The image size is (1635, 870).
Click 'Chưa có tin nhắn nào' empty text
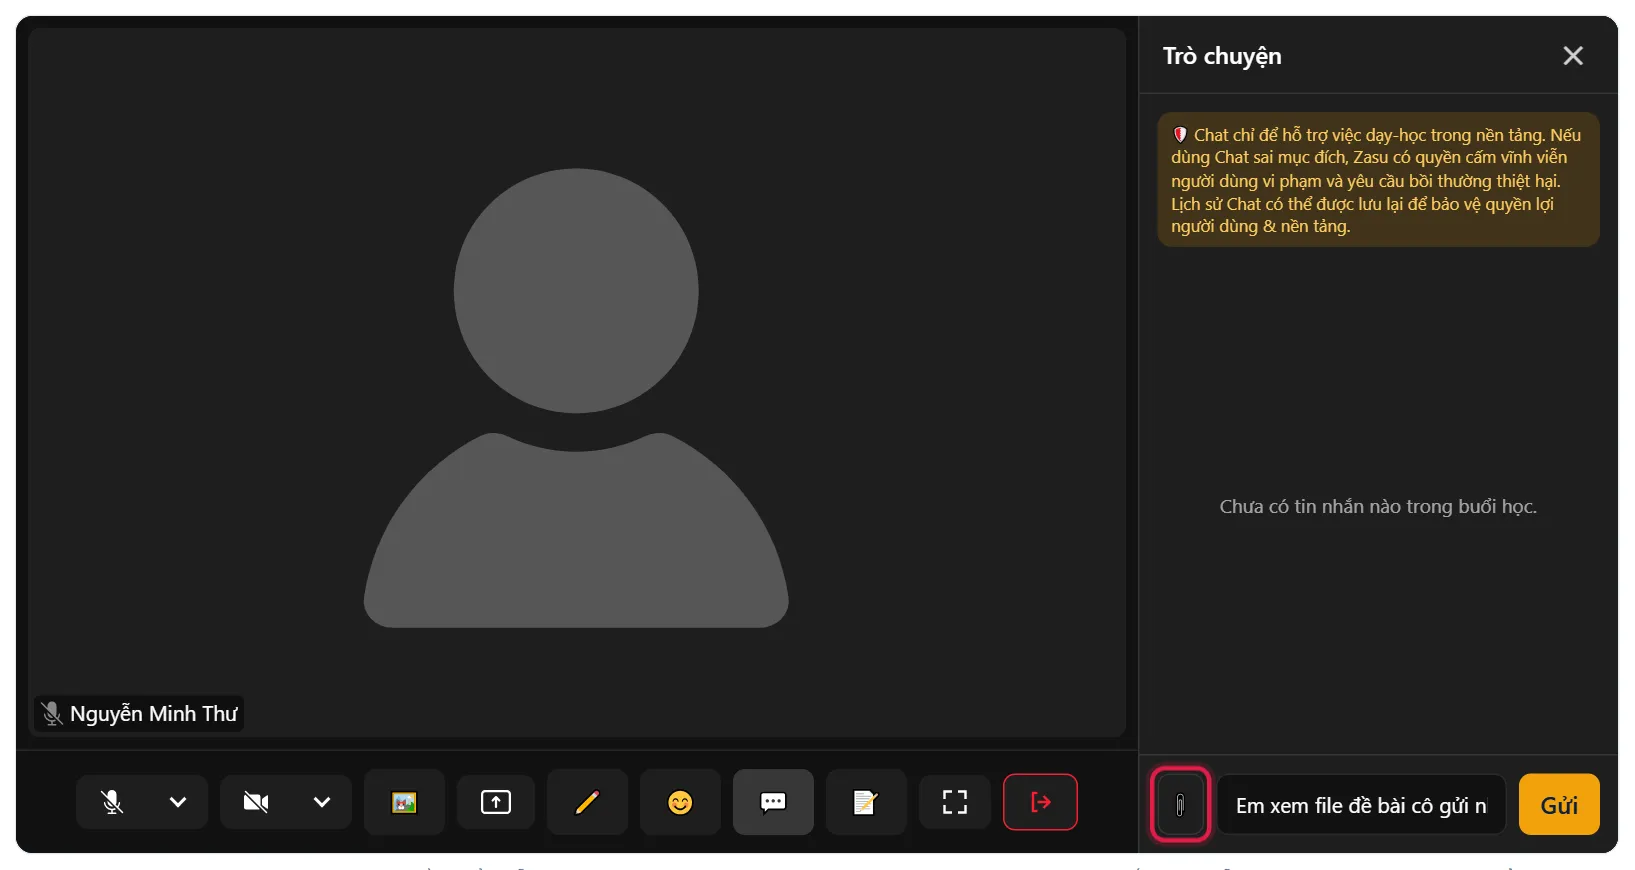(x=1378, y=507)
